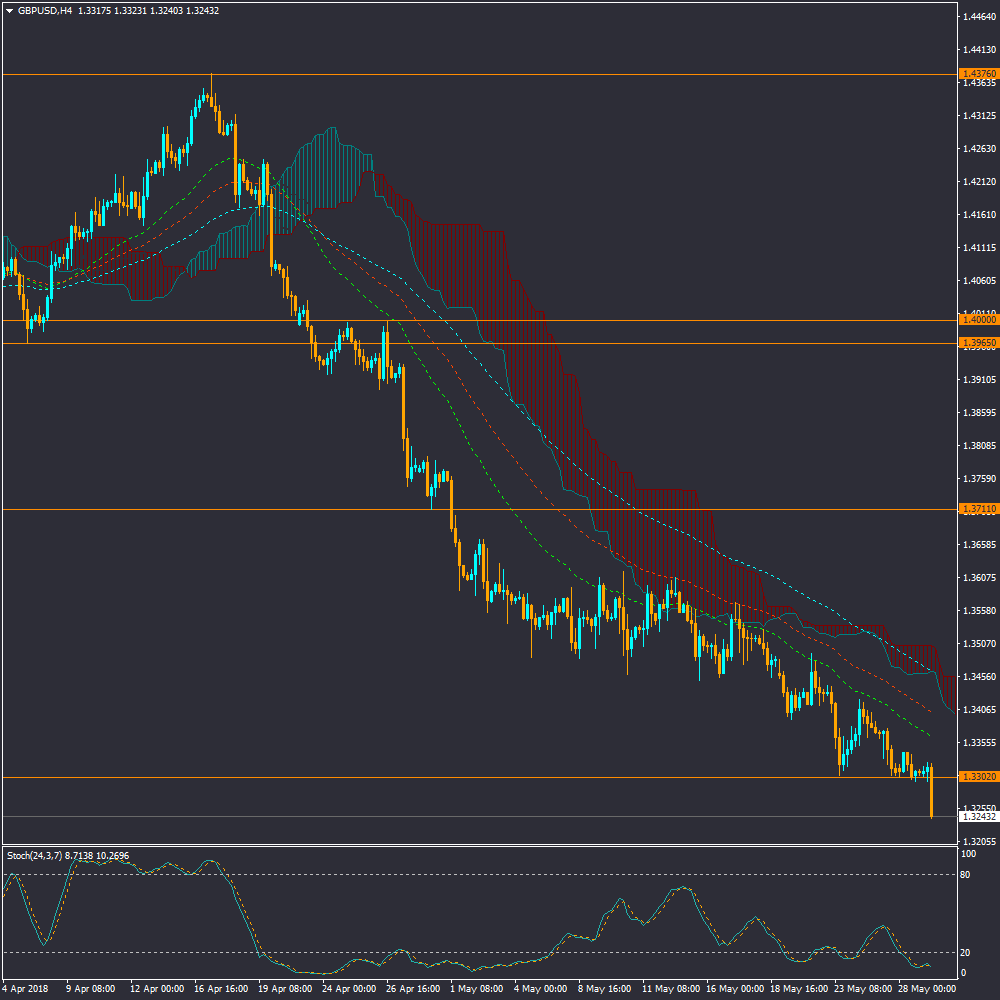Click the 28 May 00:00 time label
This screenshot has height=1000, width=1000.
tap(924, 988)
